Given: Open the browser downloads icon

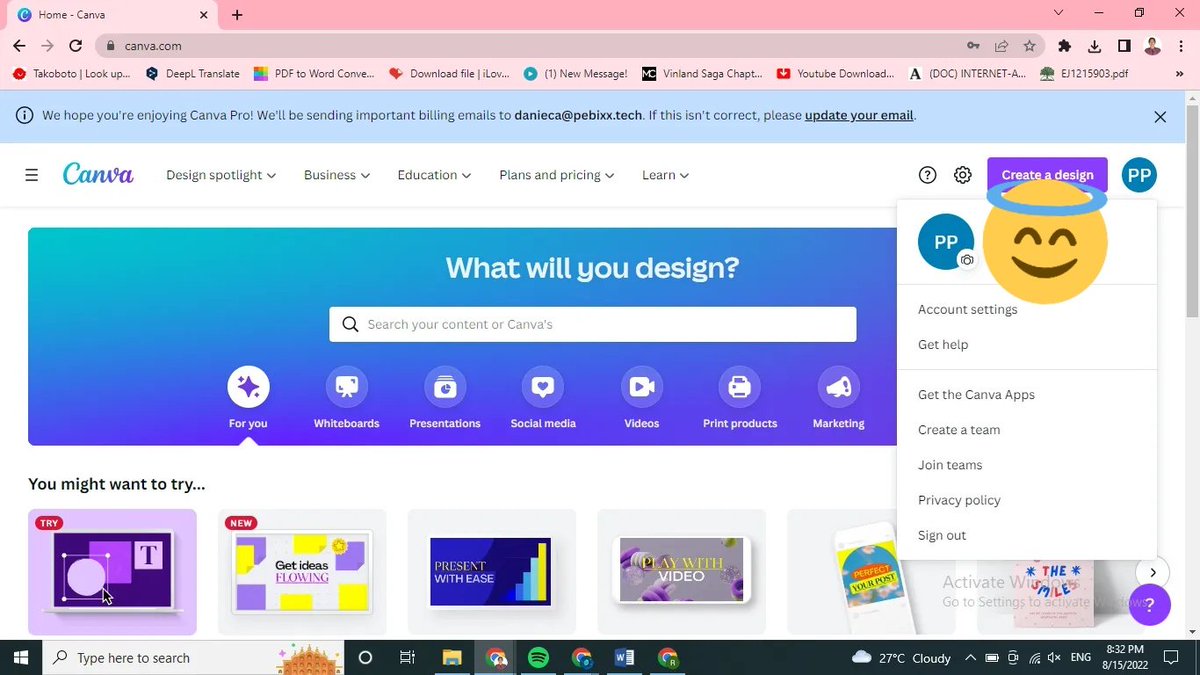Looking at the screenshot, I should pos(1094,46).
